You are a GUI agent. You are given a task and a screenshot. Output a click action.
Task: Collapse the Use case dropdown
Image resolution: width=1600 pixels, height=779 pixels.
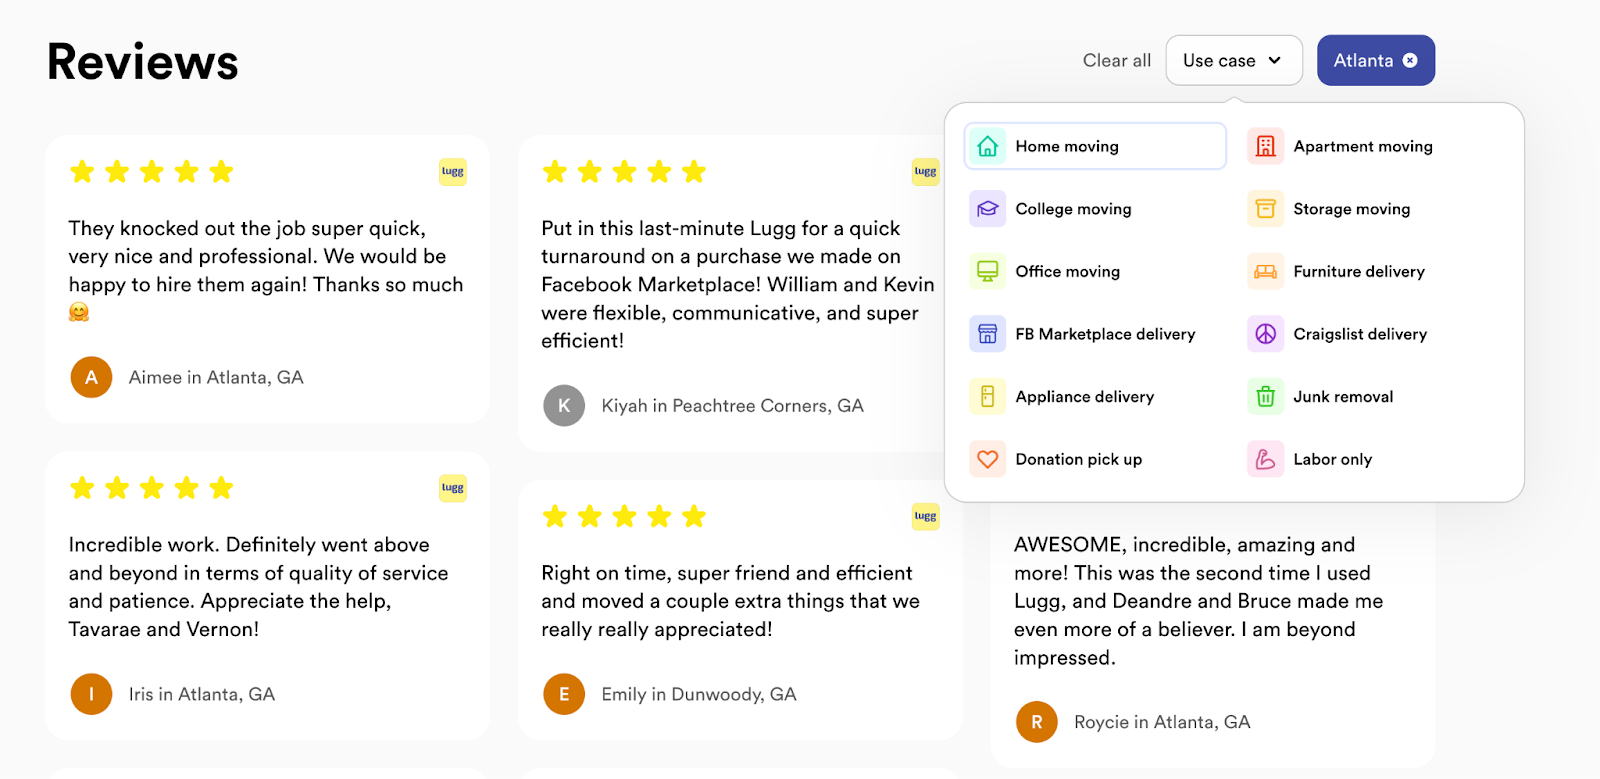(1234, 60)
